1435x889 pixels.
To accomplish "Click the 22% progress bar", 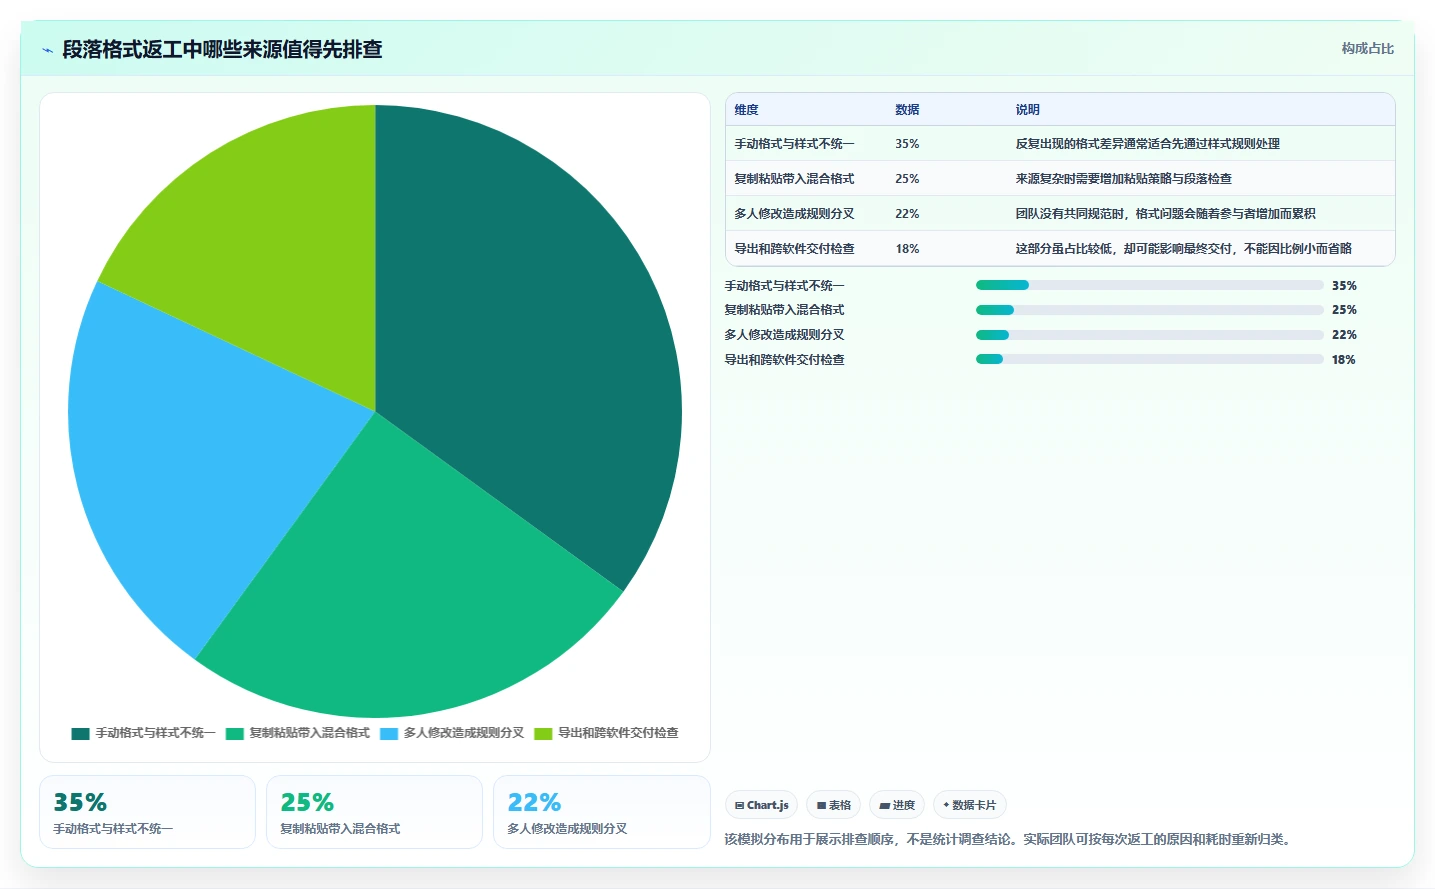I will point(1150,335).
